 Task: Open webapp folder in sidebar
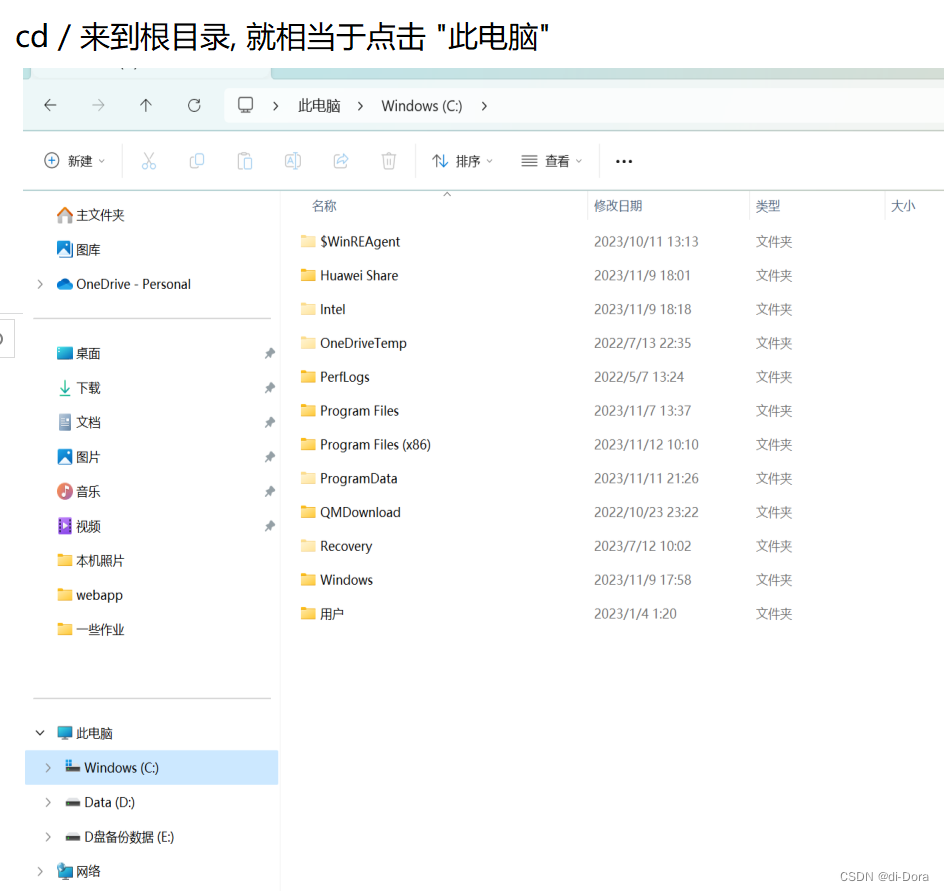tap(90, 595)
